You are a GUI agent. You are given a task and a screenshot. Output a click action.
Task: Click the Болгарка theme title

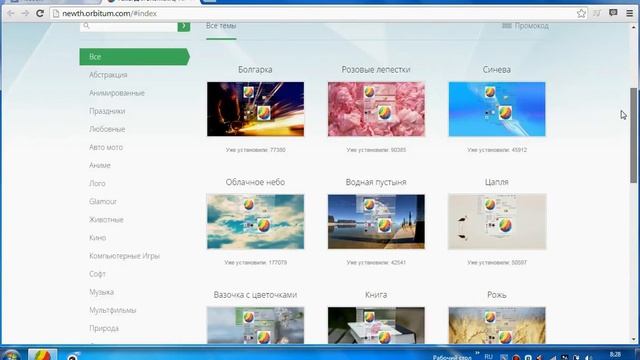point(255,70)
